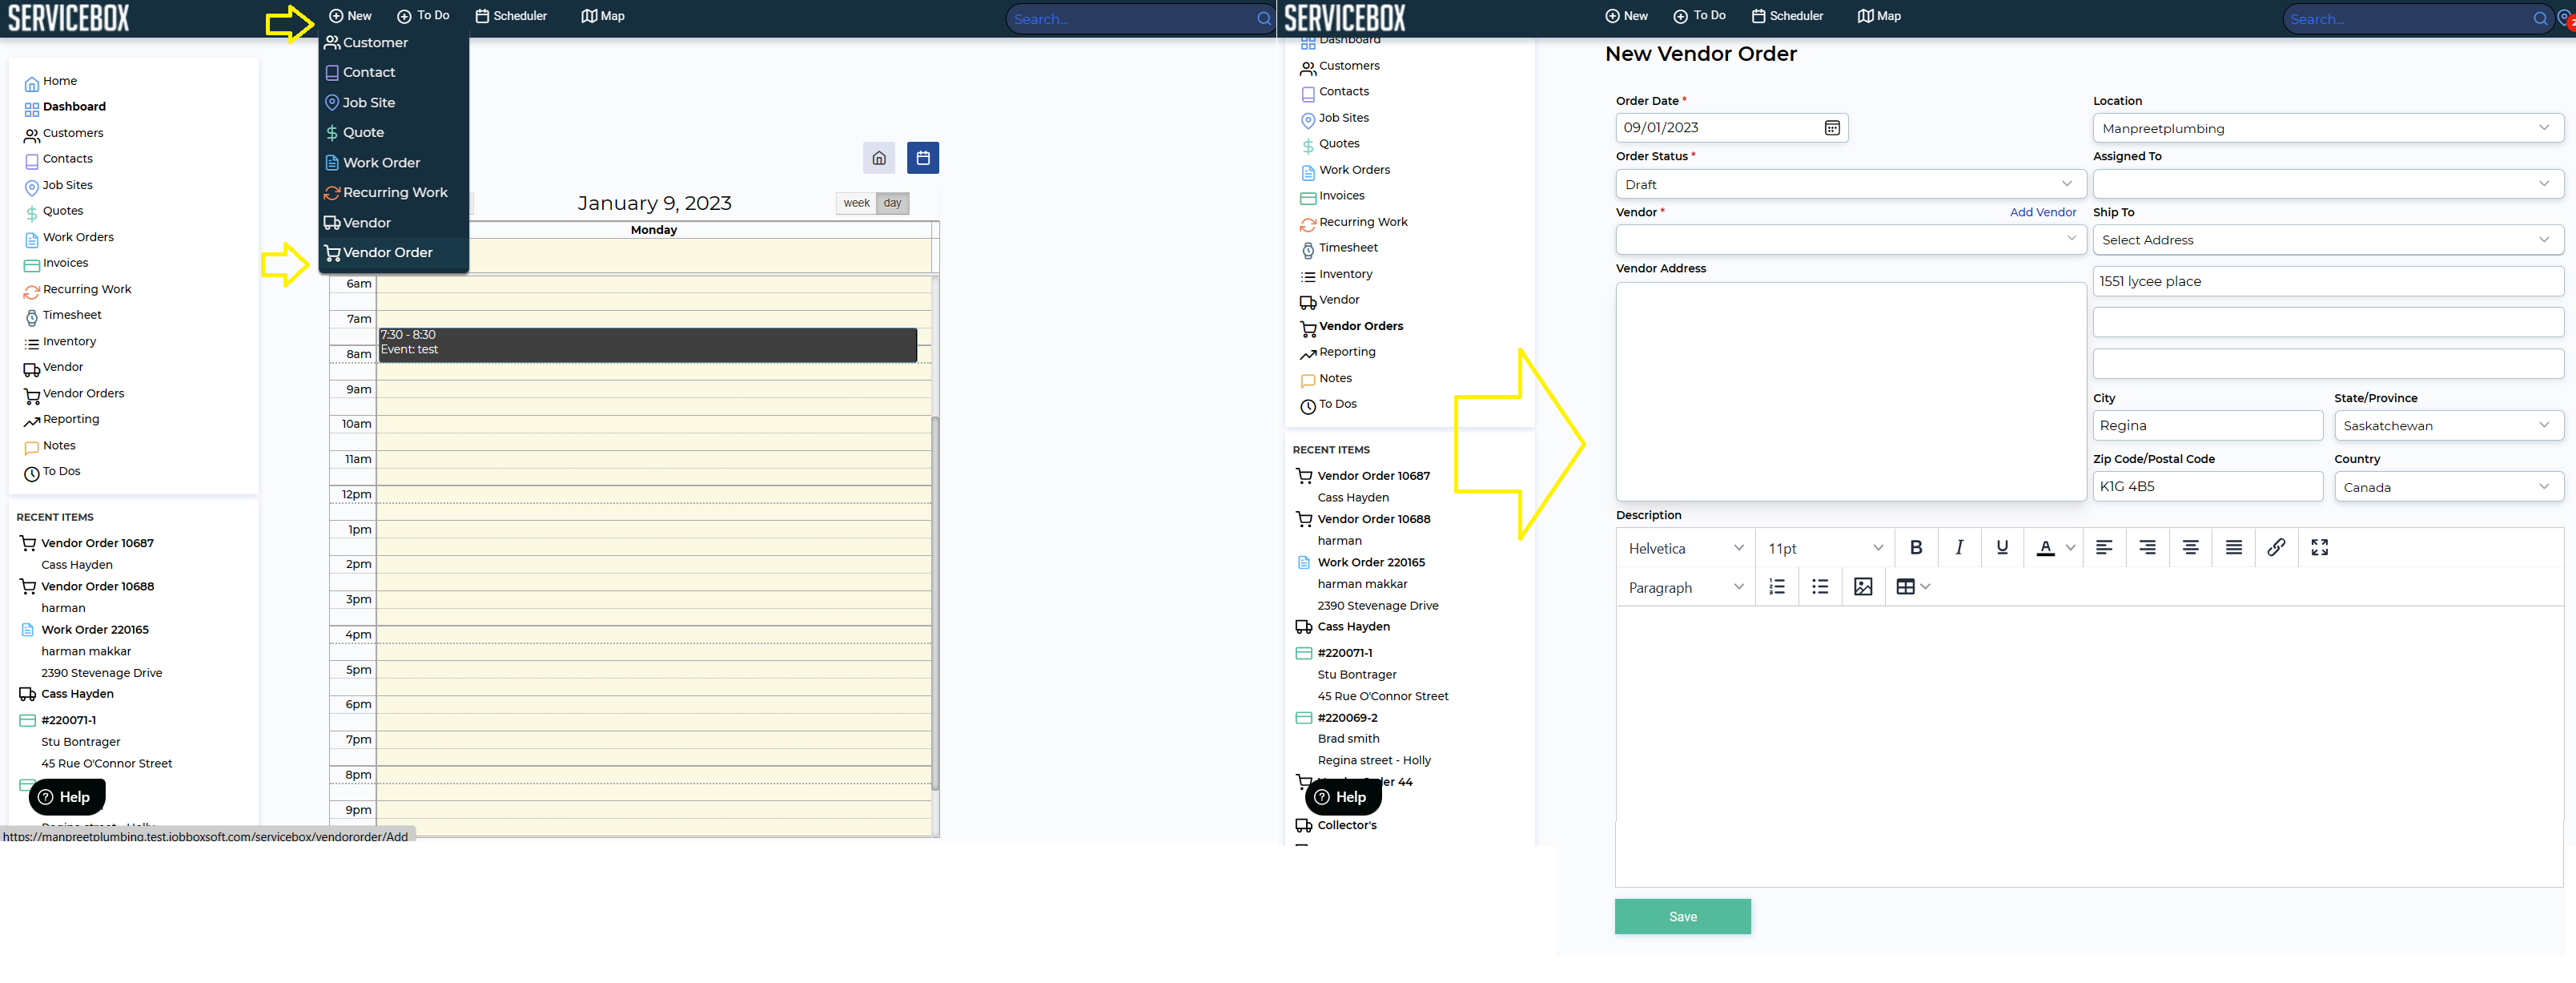The image size is (2576, 983).
Task: Switch scheduler to day view
Action: [892, 203]
